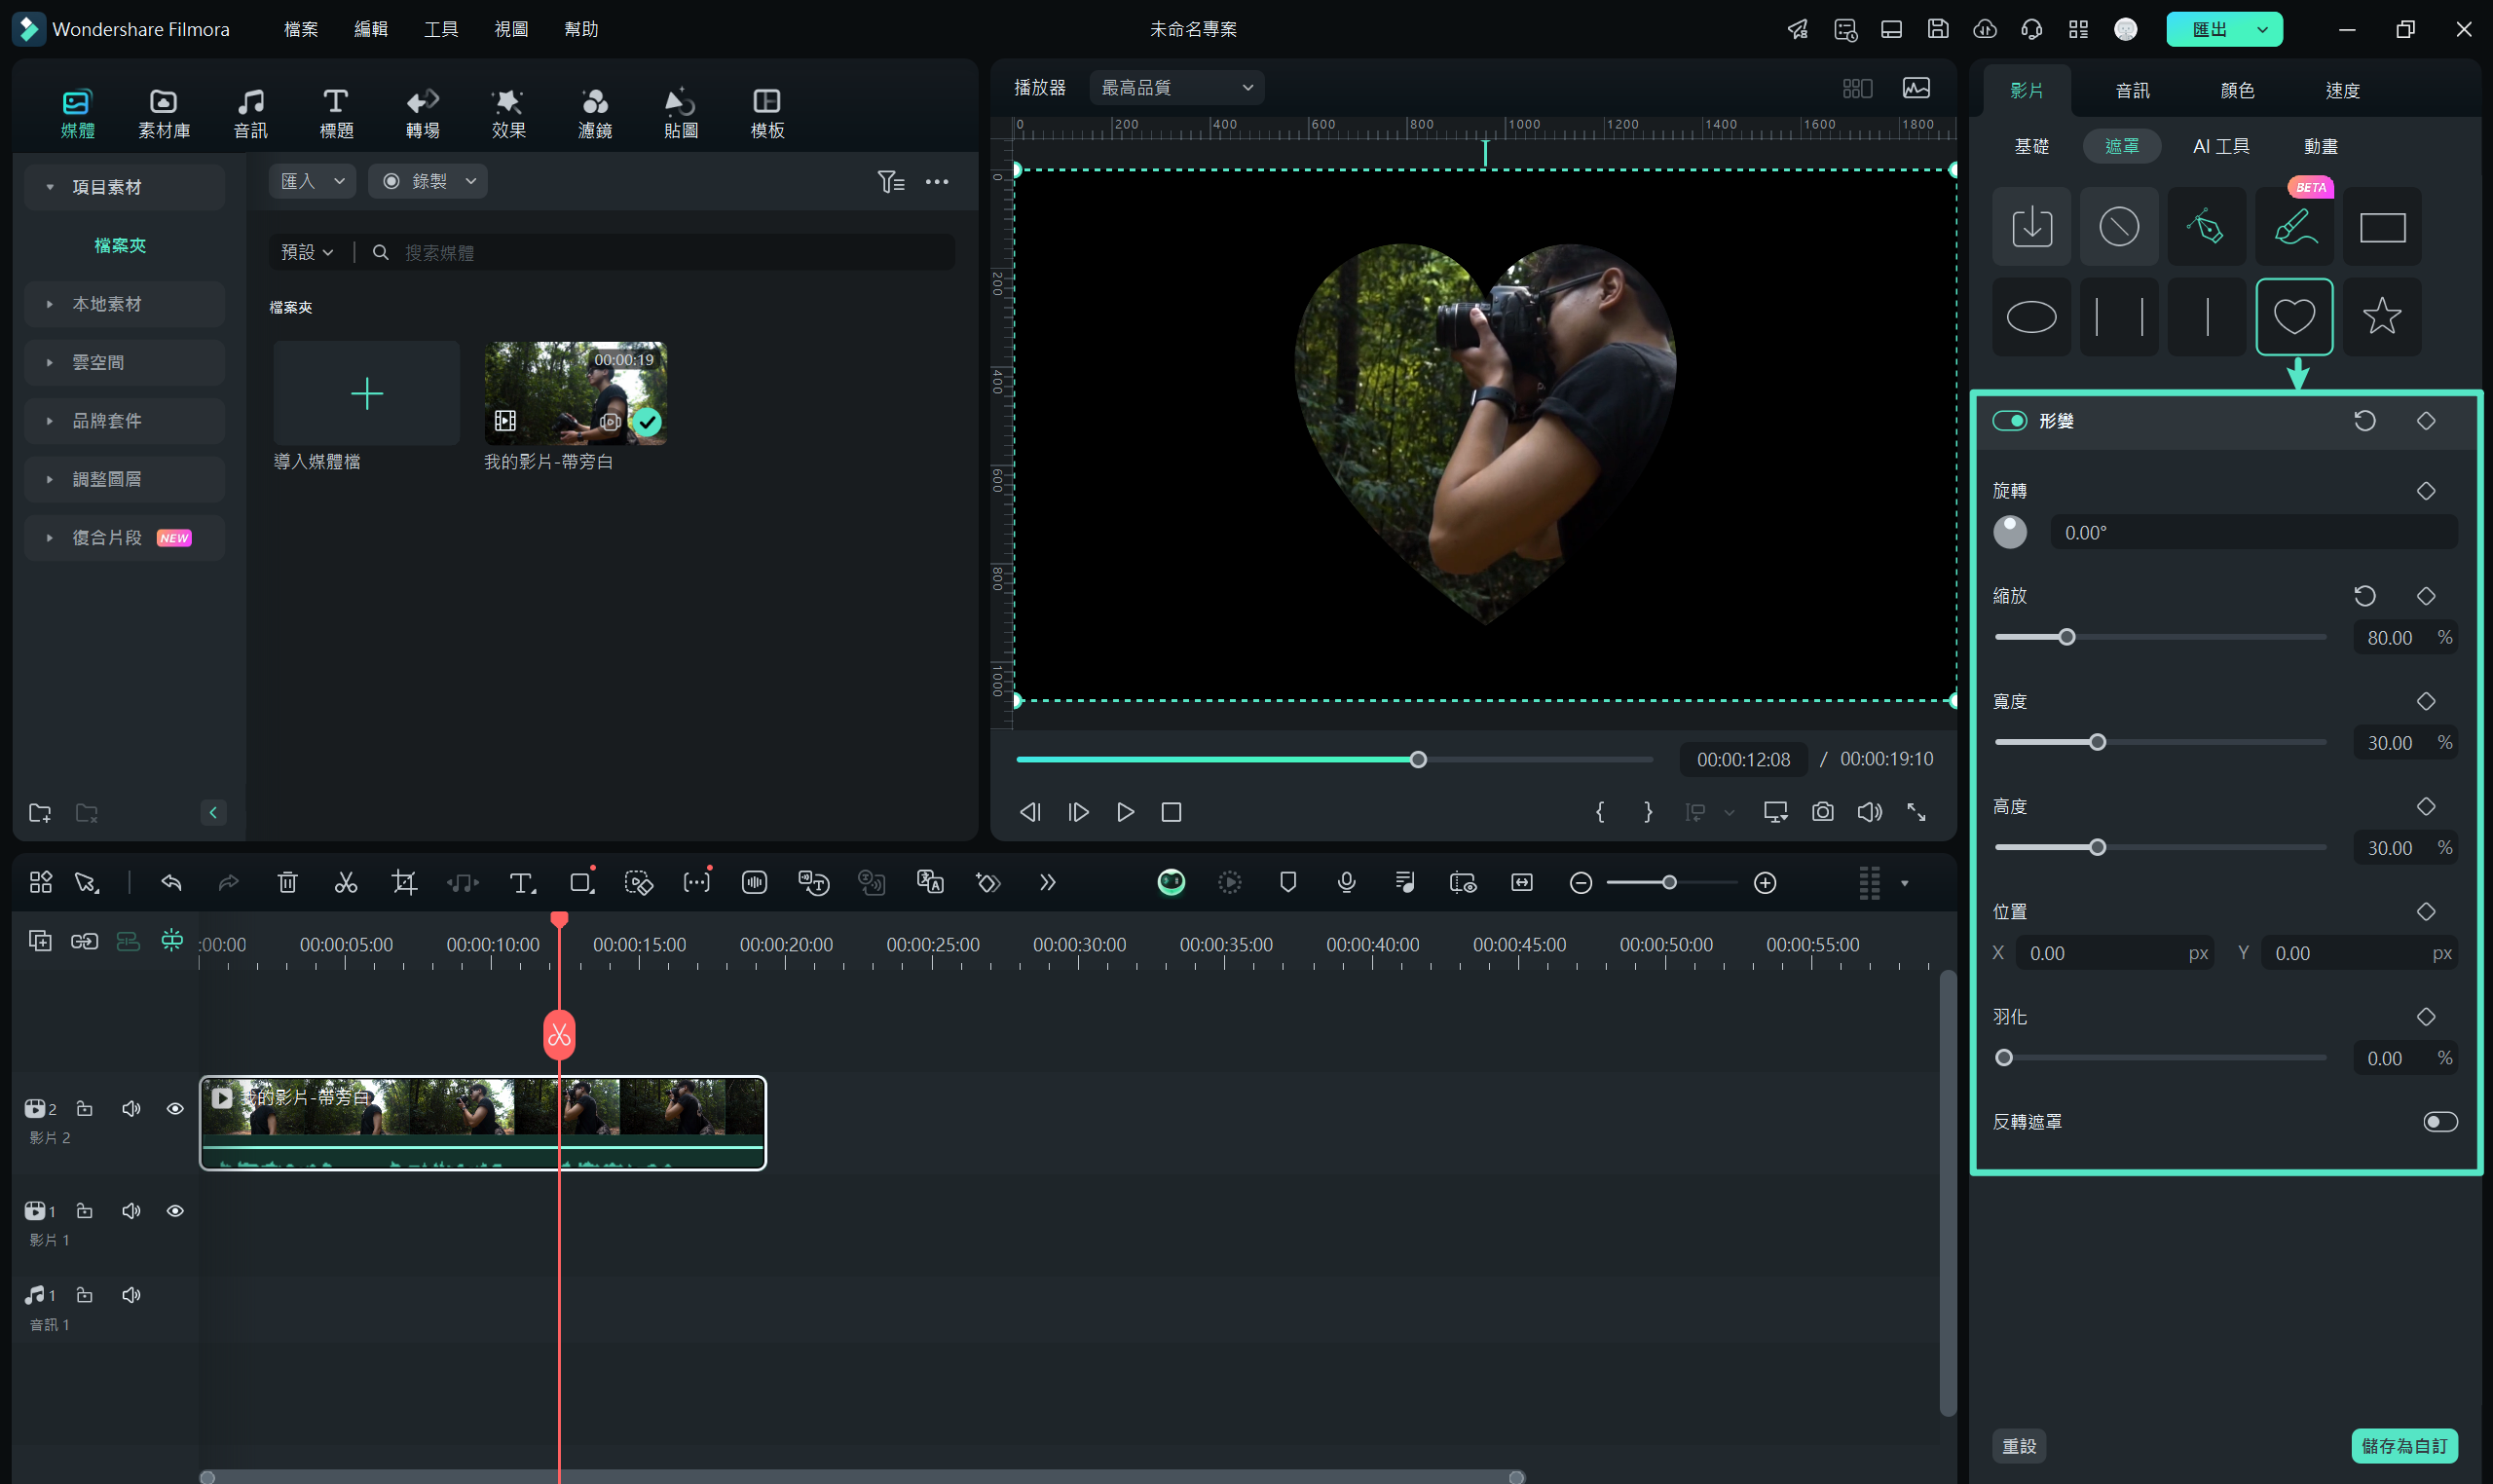
Task: Mute video track 2 audio
Action: click(131, 1108)
